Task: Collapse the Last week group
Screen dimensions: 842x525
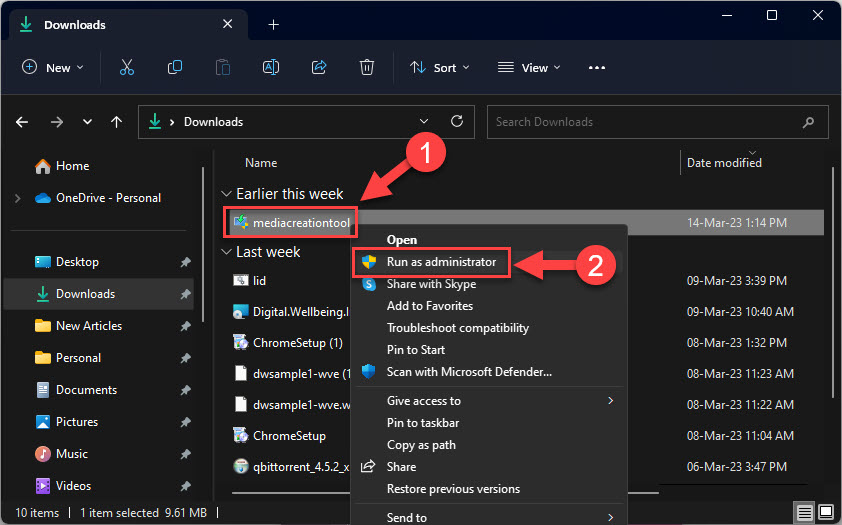Action: coord(227,252)
